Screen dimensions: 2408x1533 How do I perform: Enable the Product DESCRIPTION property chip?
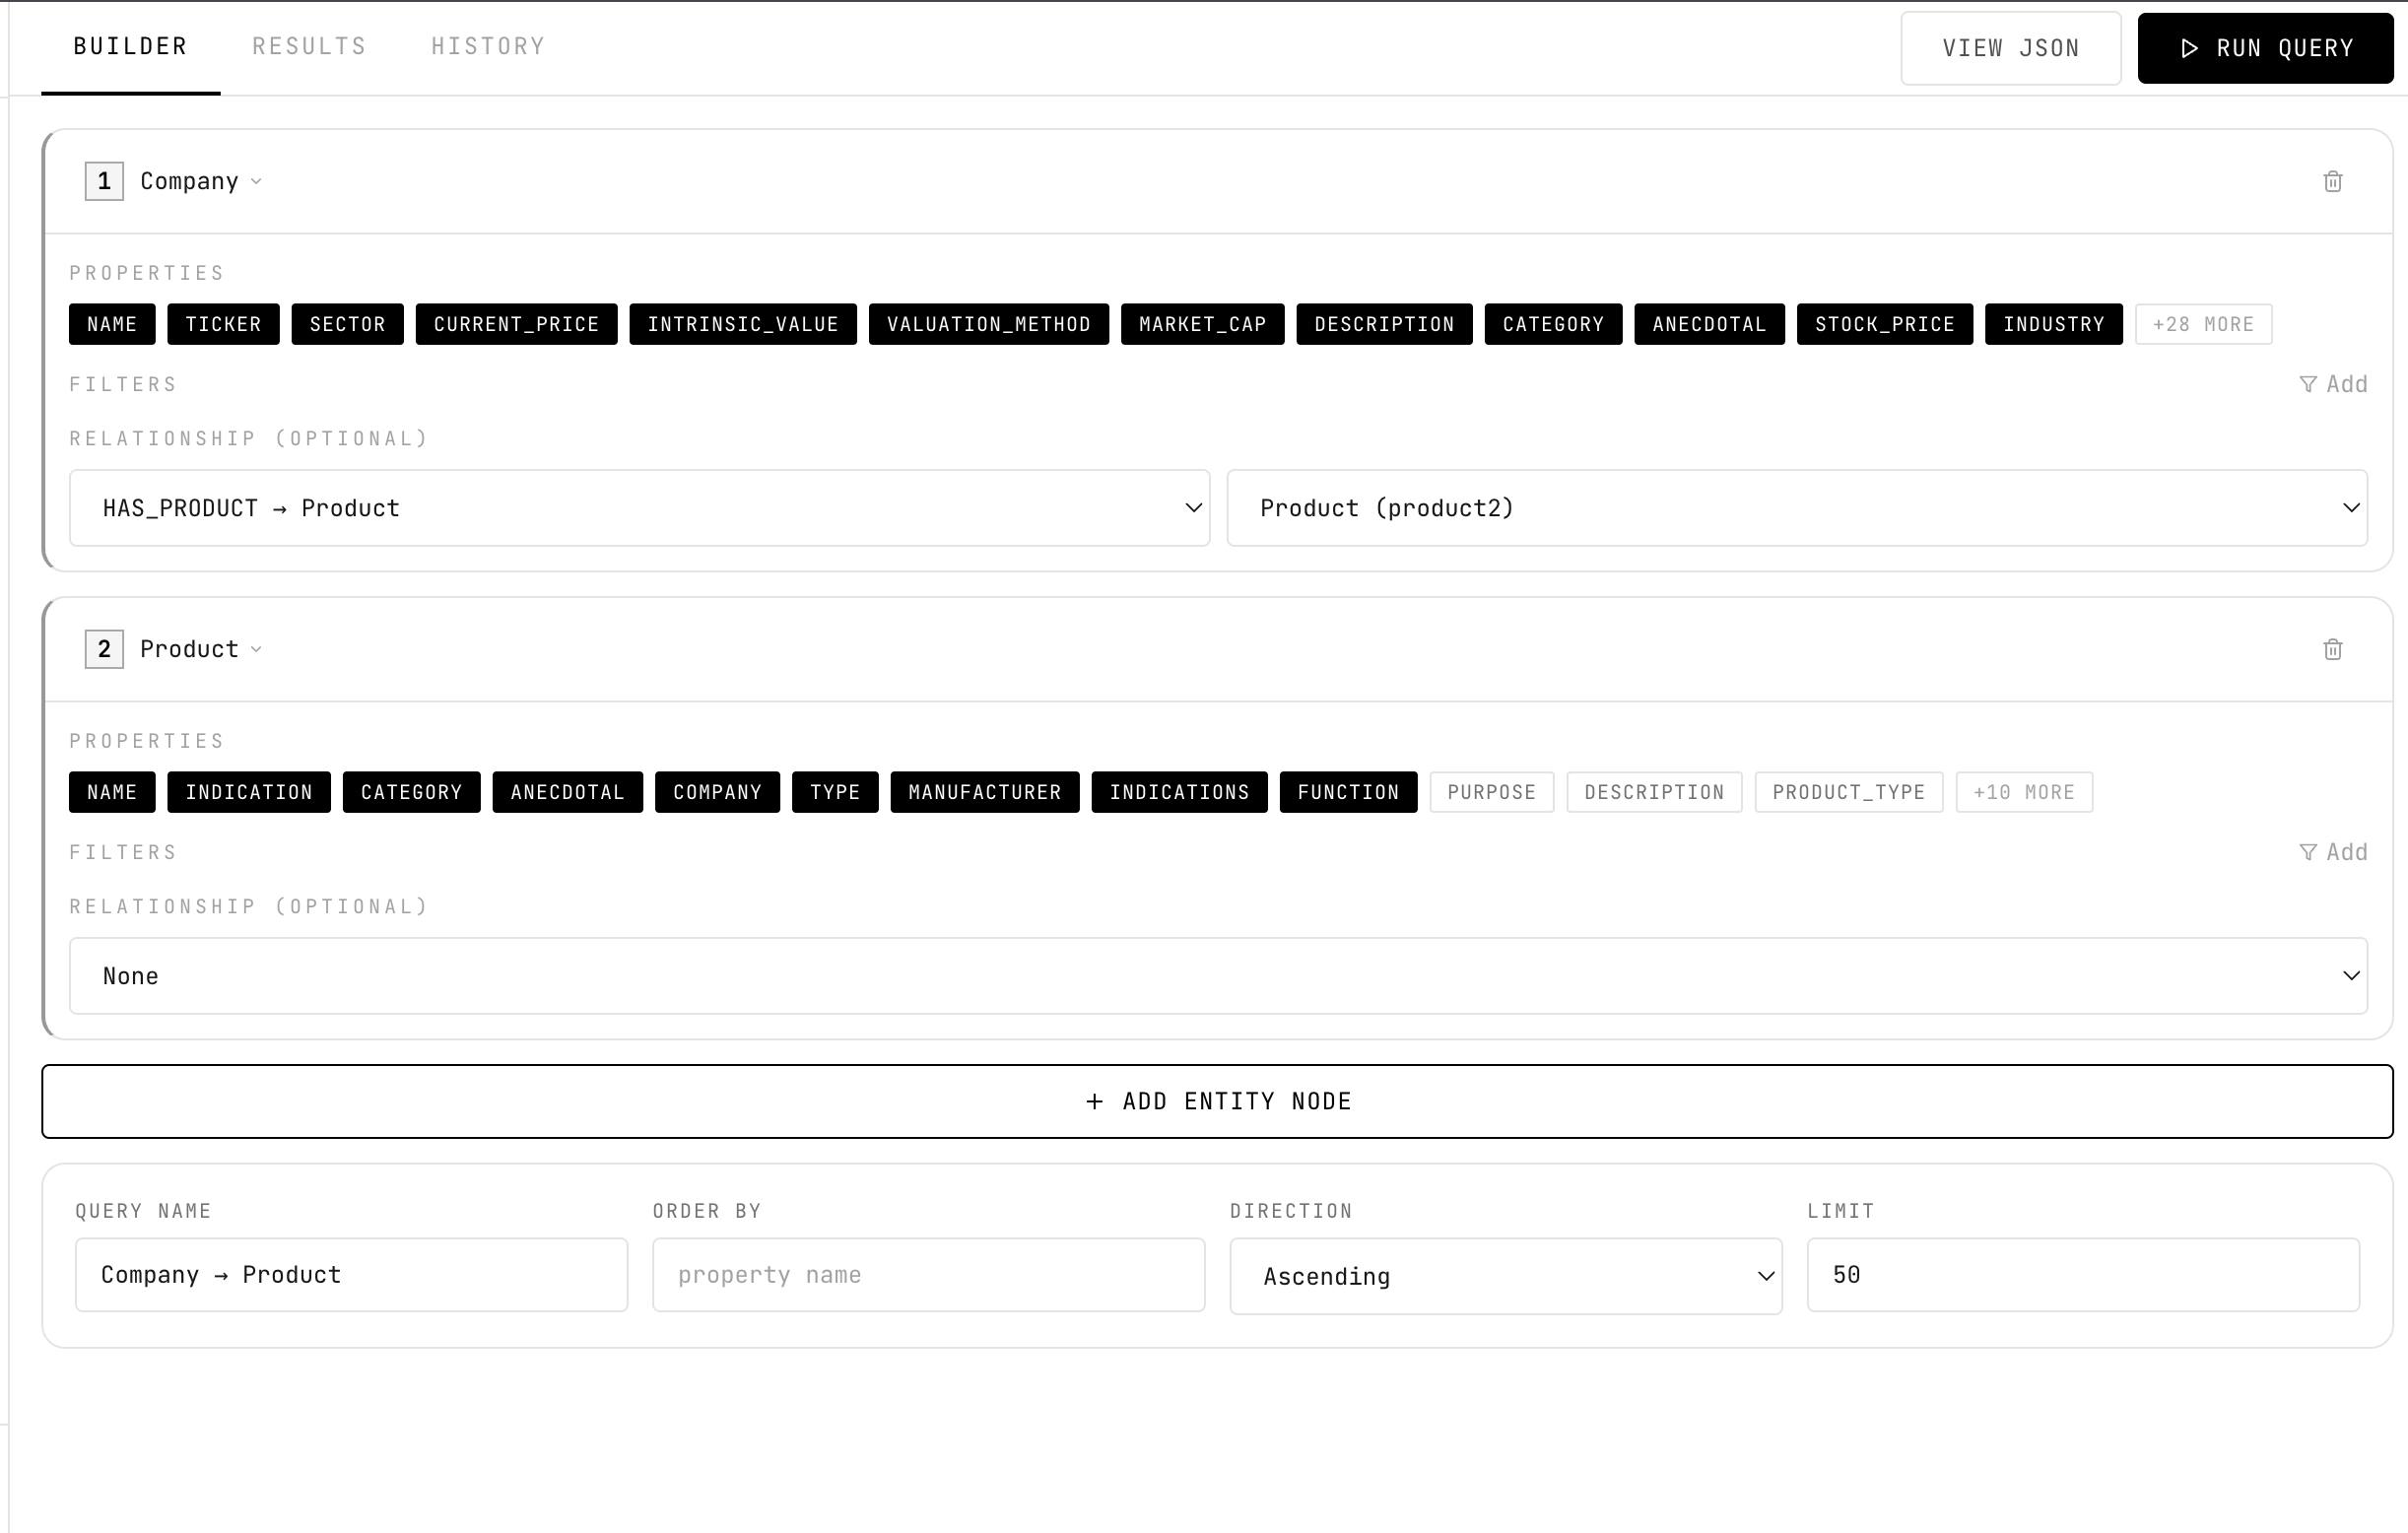click(x=1654, y=792)
